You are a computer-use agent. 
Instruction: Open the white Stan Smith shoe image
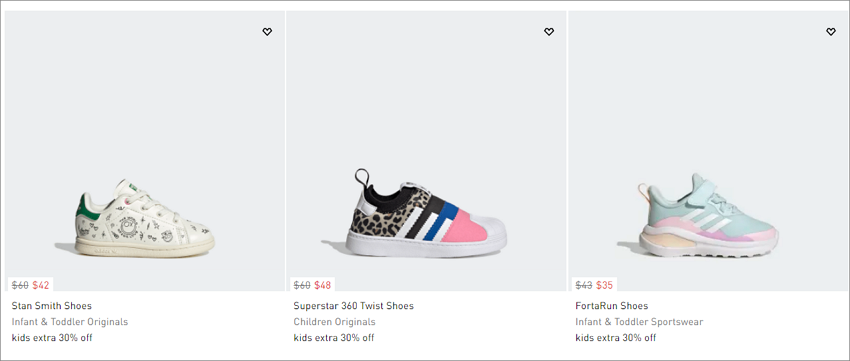point(145,218)
